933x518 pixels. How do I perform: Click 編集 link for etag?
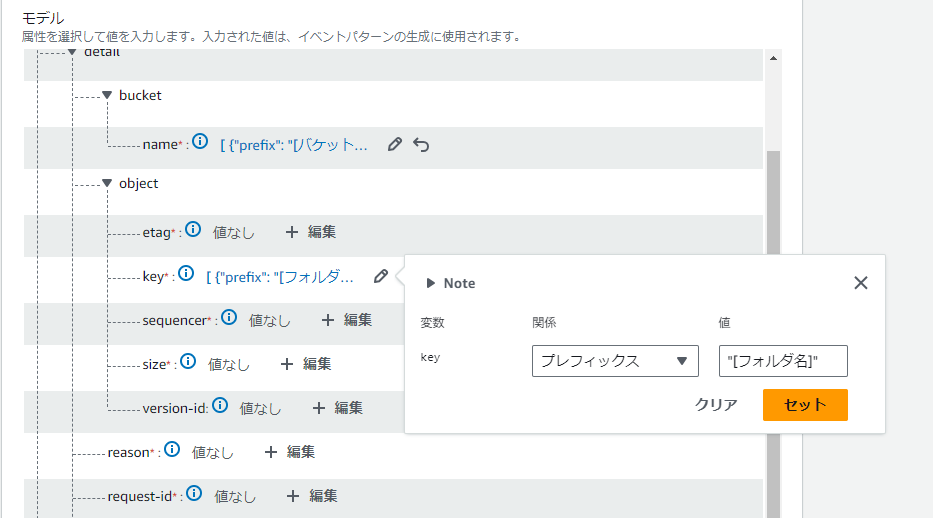tap(322, 232)
